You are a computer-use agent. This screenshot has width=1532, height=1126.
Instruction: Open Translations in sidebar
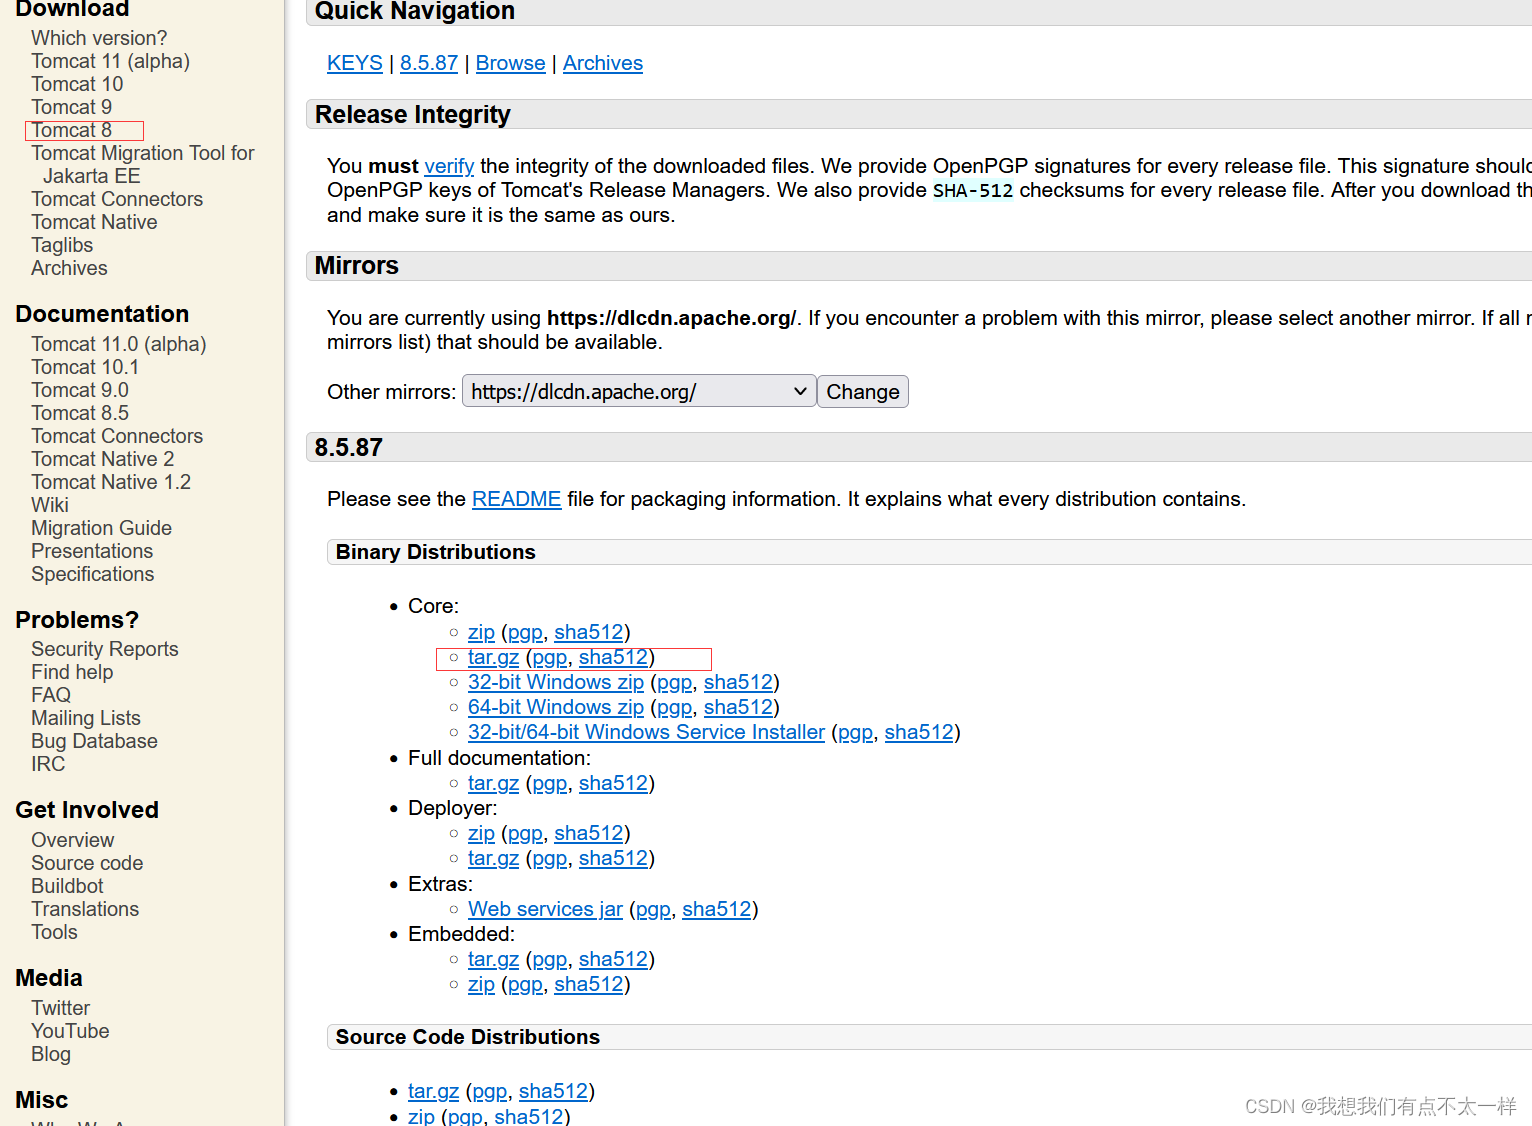pos(85,909)
